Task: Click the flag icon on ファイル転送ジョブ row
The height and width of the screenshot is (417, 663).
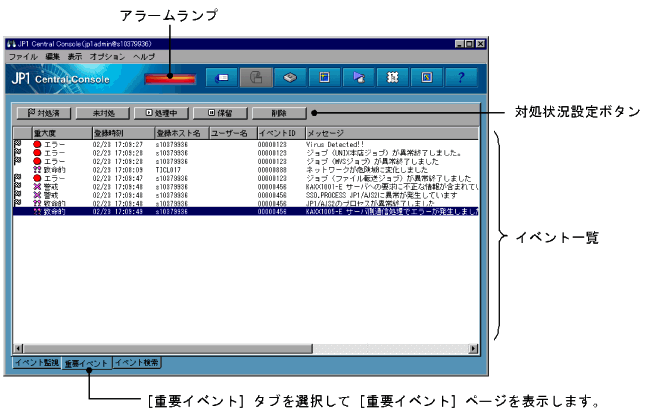Action: (18, 178)
